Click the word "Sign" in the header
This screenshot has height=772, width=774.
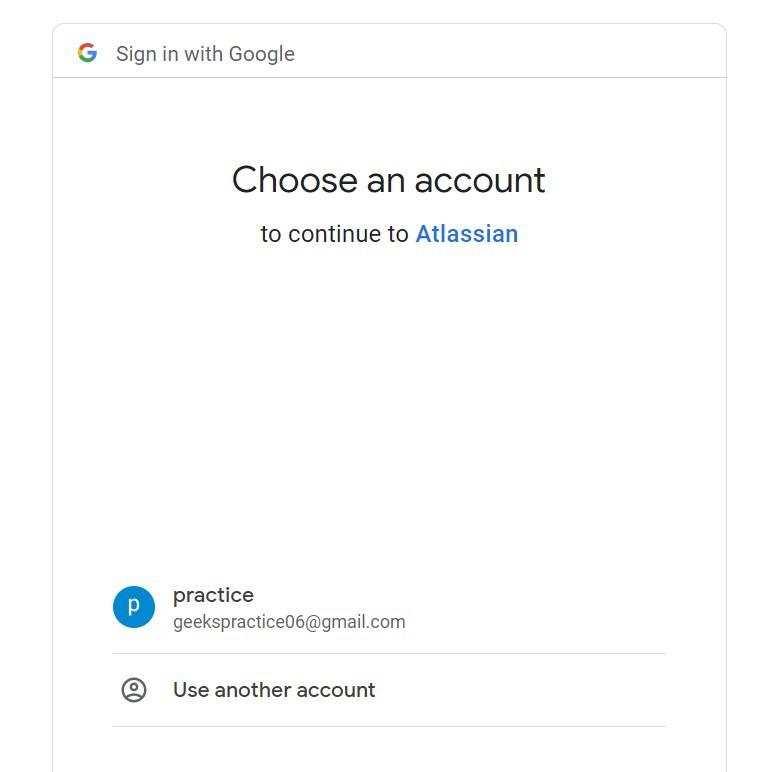point(135,54)
